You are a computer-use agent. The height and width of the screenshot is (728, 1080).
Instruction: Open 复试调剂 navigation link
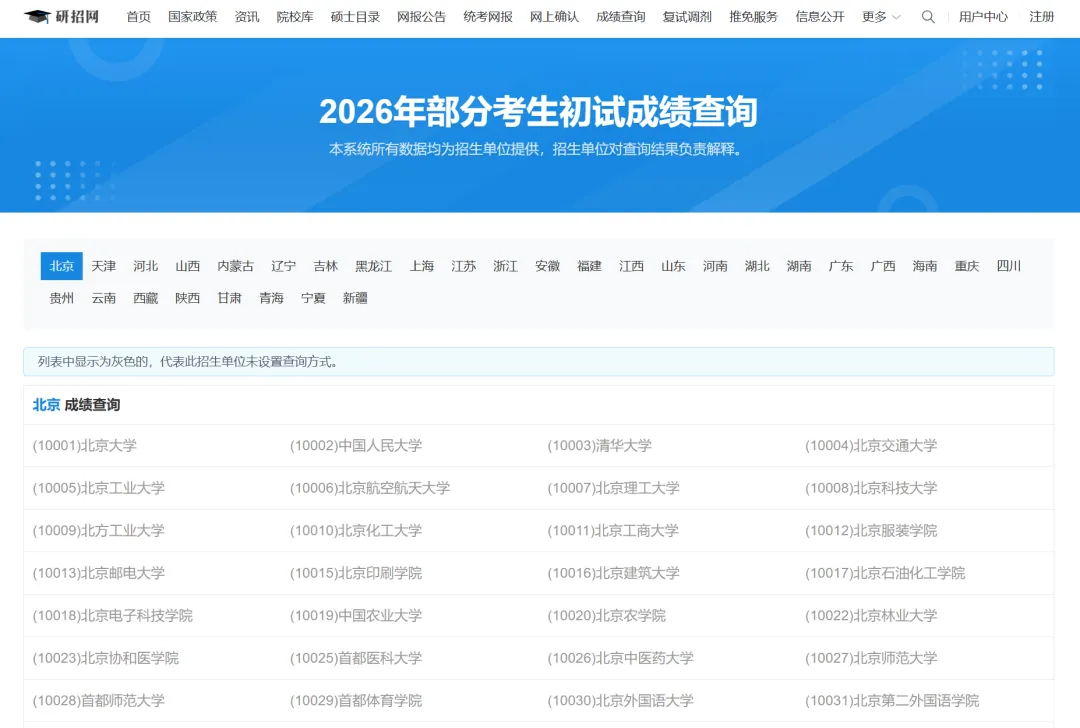pyautogui.click(x=687, y=17)
